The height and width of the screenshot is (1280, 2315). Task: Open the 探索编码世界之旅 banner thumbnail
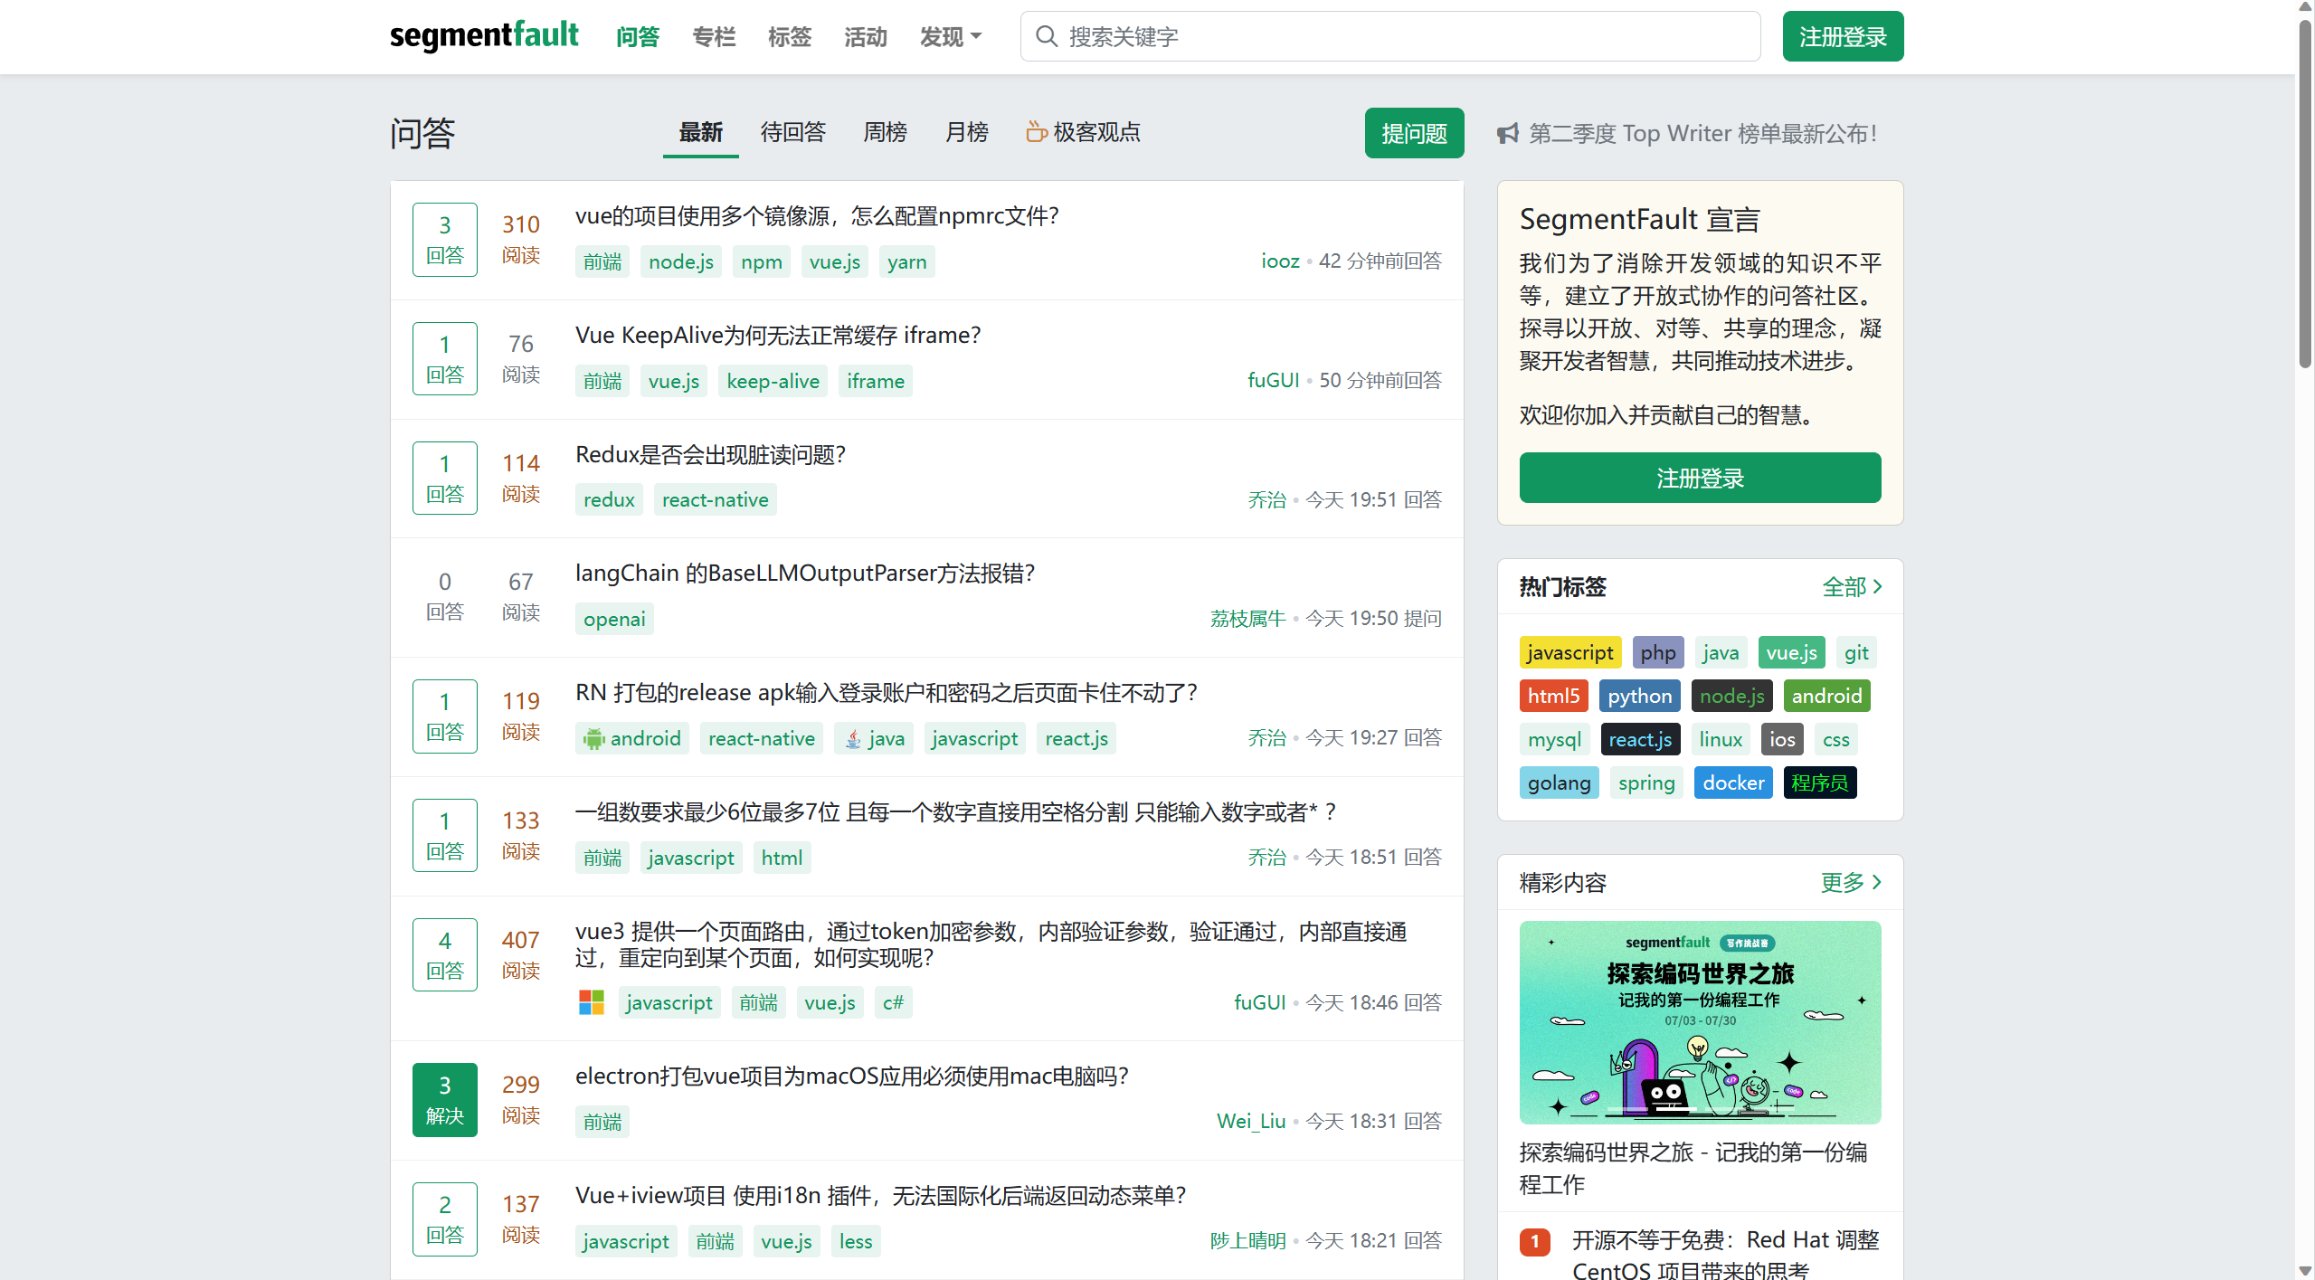pos(1699,1022)
